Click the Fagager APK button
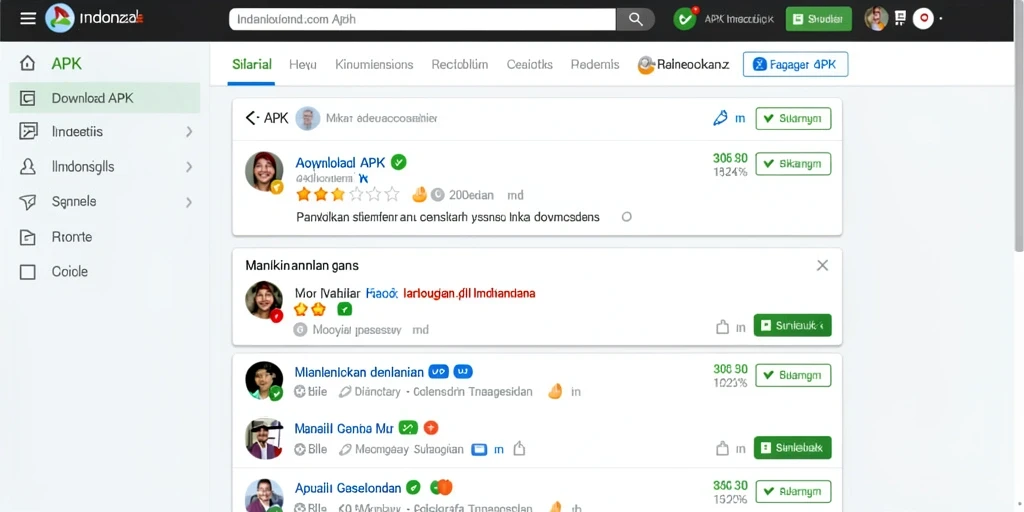Screen dimensions: 1024x512 795,64
